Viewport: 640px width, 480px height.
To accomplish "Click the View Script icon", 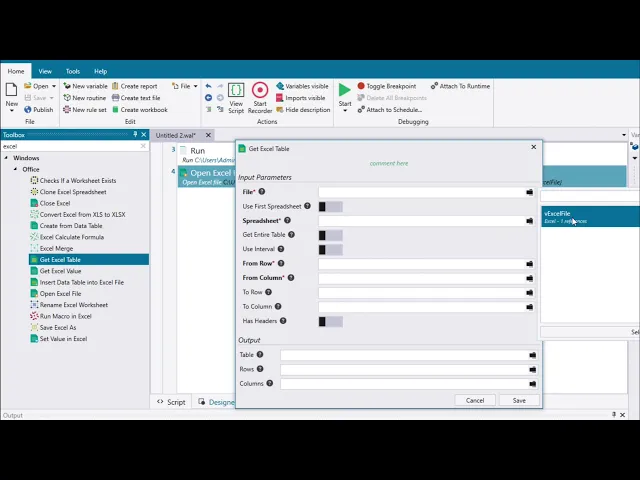I will click(236, 90).
